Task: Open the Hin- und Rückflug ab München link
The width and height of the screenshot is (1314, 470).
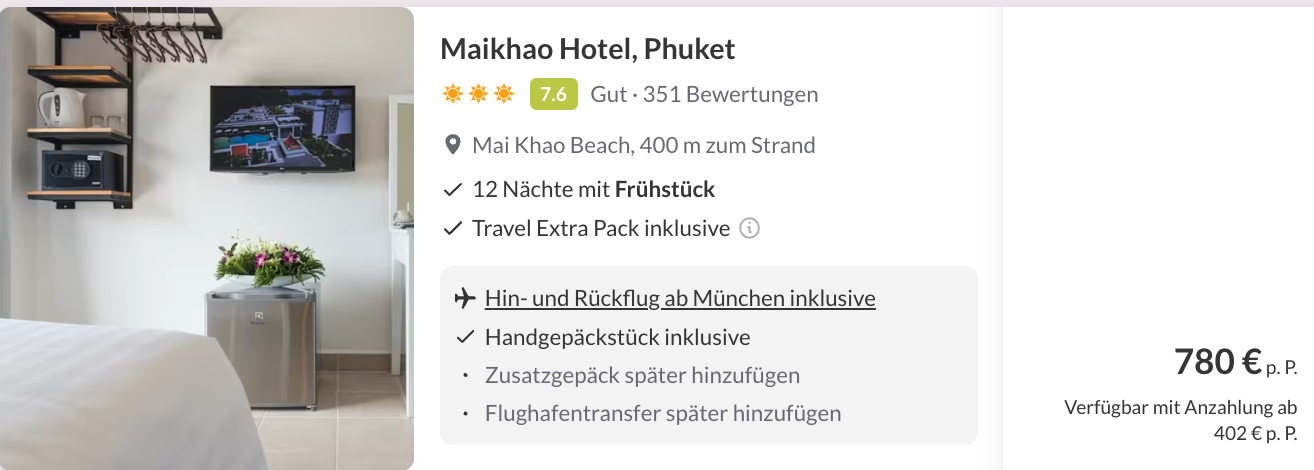Action: [680, 298]
